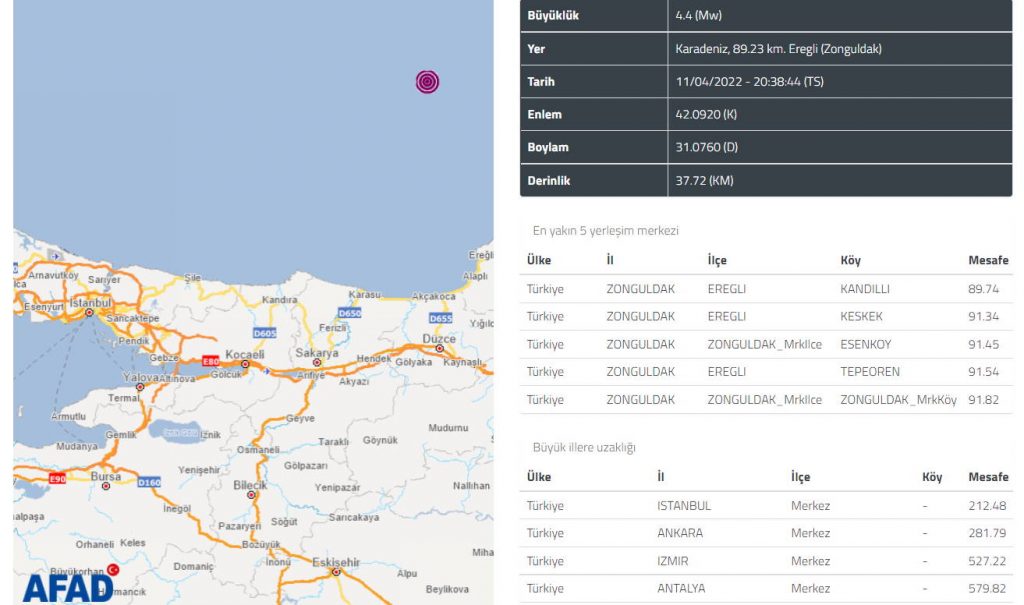The image size is (1024, 605).
Task: Click the blue D650 road shield
Action: click(349, 313)
